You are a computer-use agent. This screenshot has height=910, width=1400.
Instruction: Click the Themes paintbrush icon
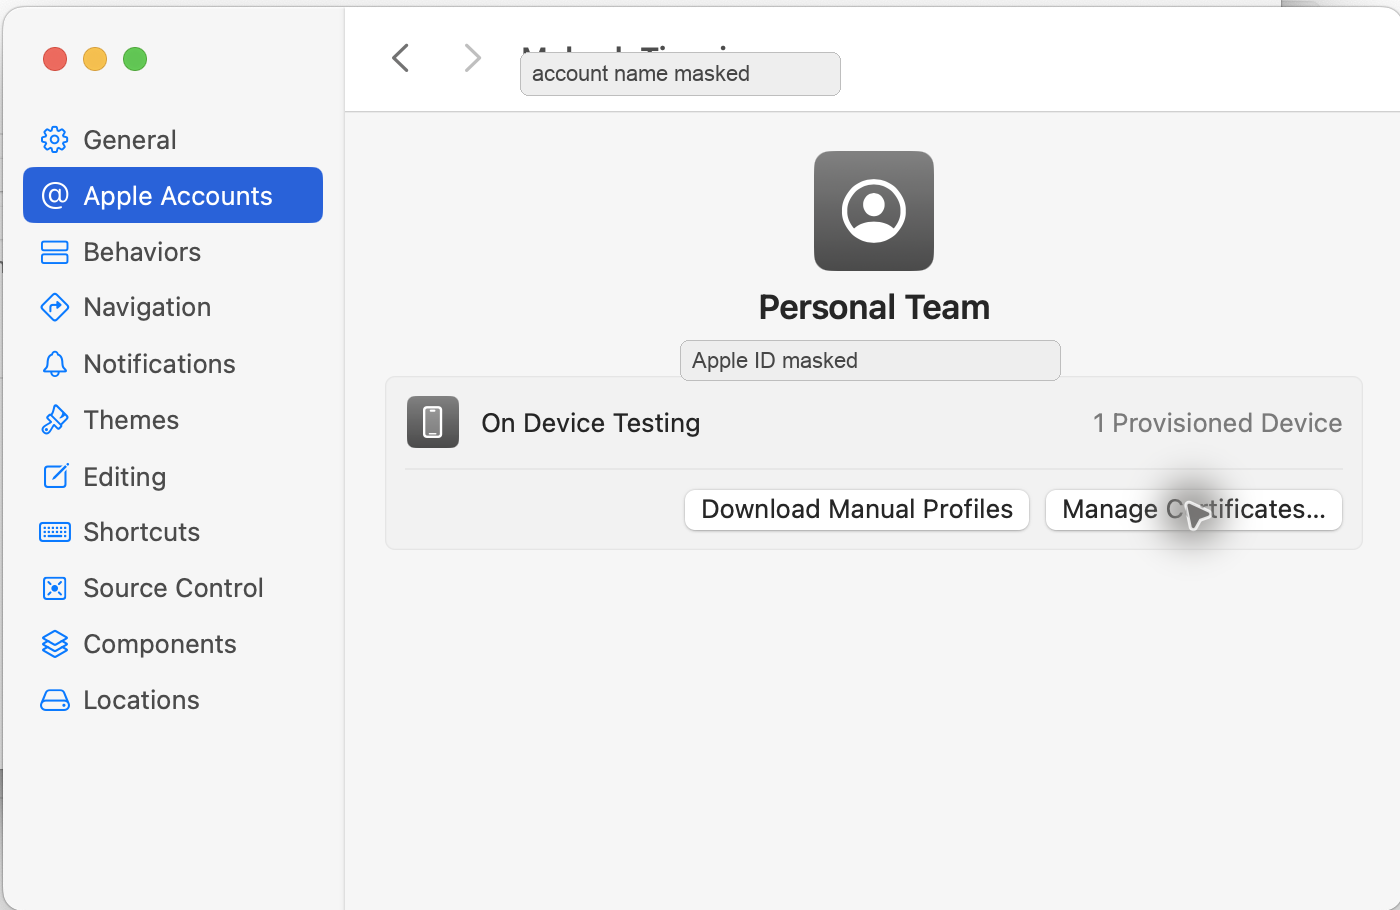pos(55,420)
